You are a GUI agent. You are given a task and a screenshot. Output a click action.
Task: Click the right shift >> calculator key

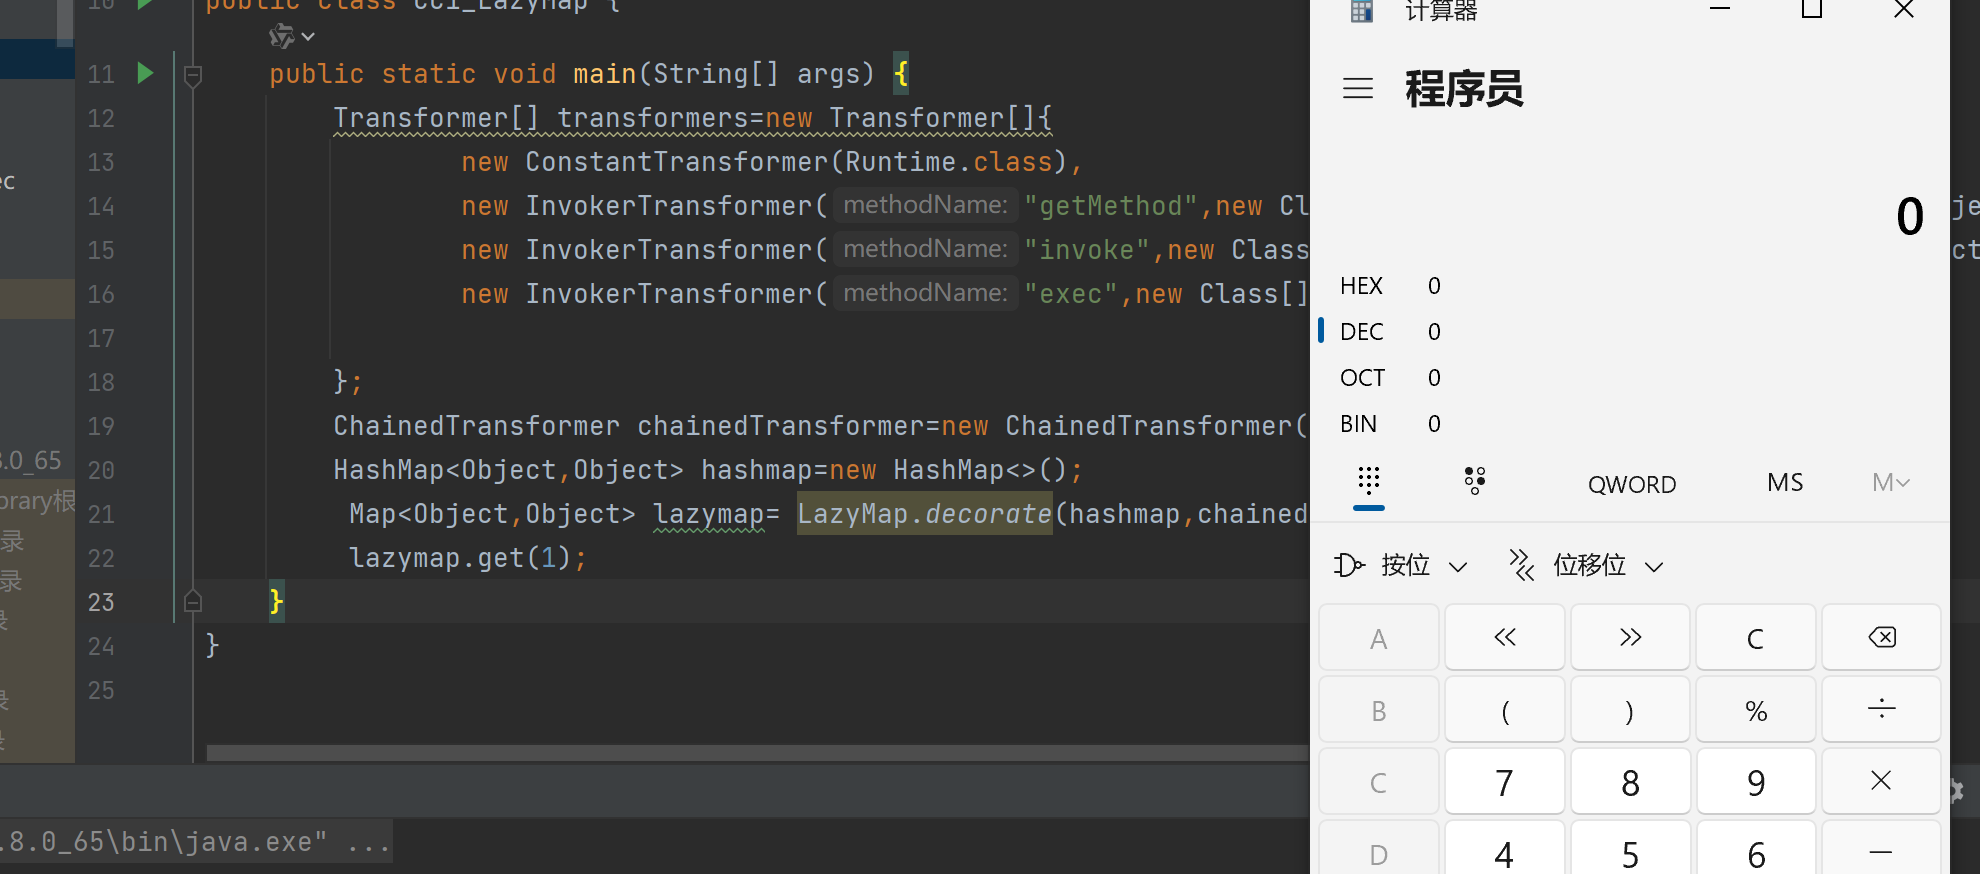point(1630,638)
